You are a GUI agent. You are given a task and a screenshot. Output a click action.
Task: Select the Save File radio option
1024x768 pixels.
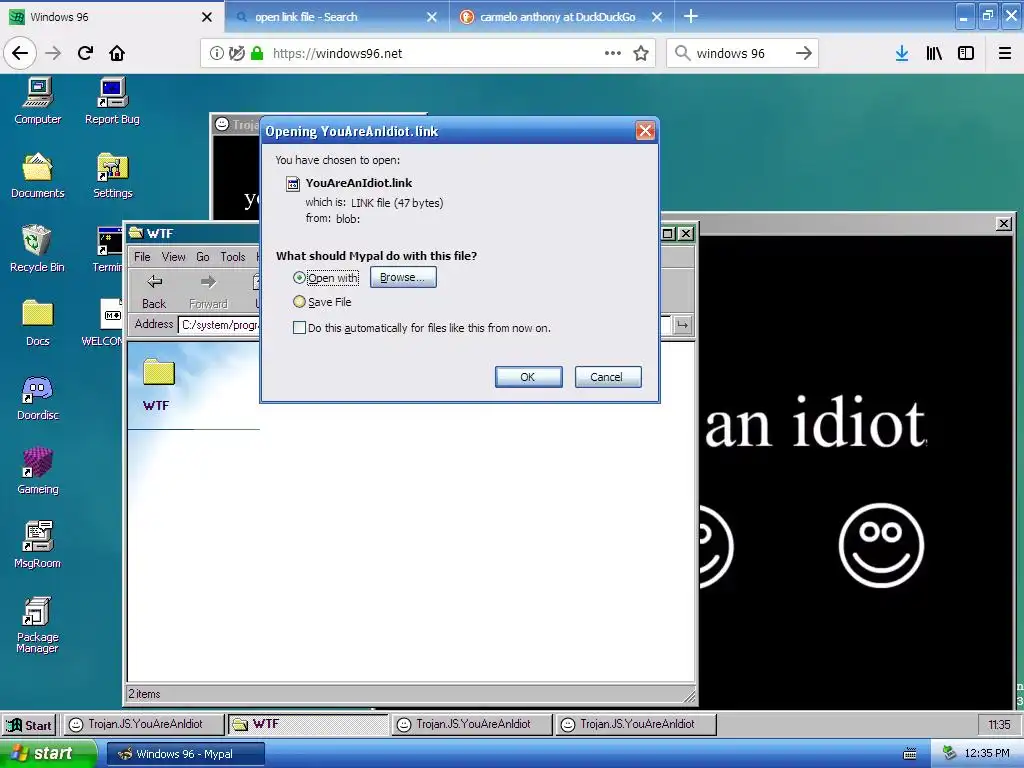(299, 302)
